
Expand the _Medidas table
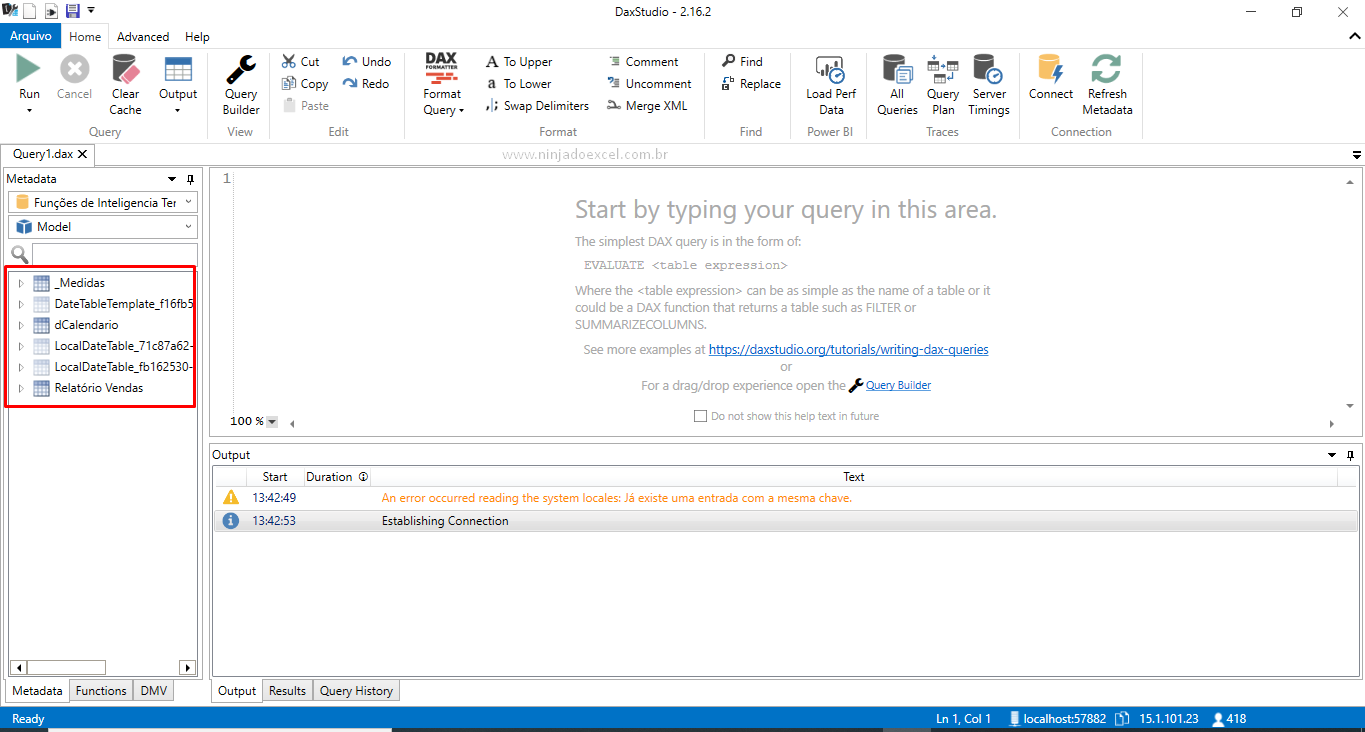click(20, 283)
